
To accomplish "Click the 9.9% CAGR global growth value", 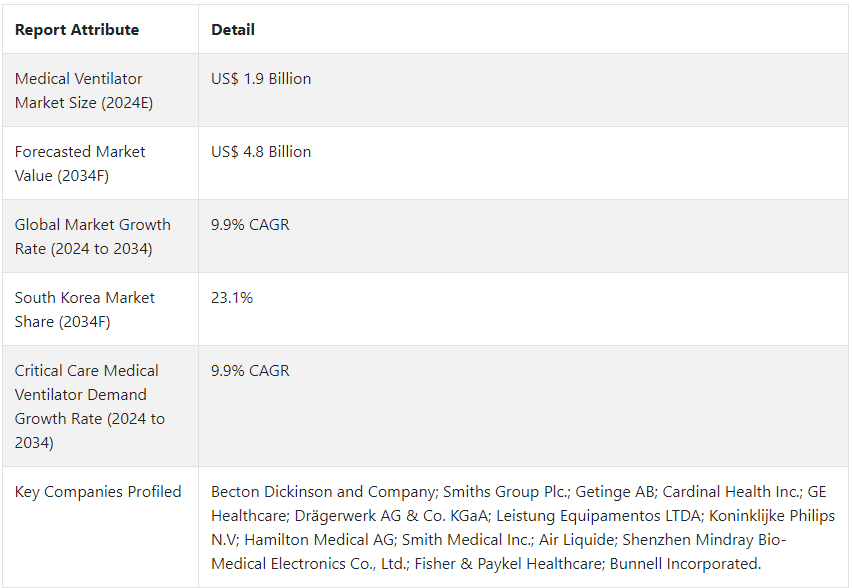I will (x=250, y=224).
